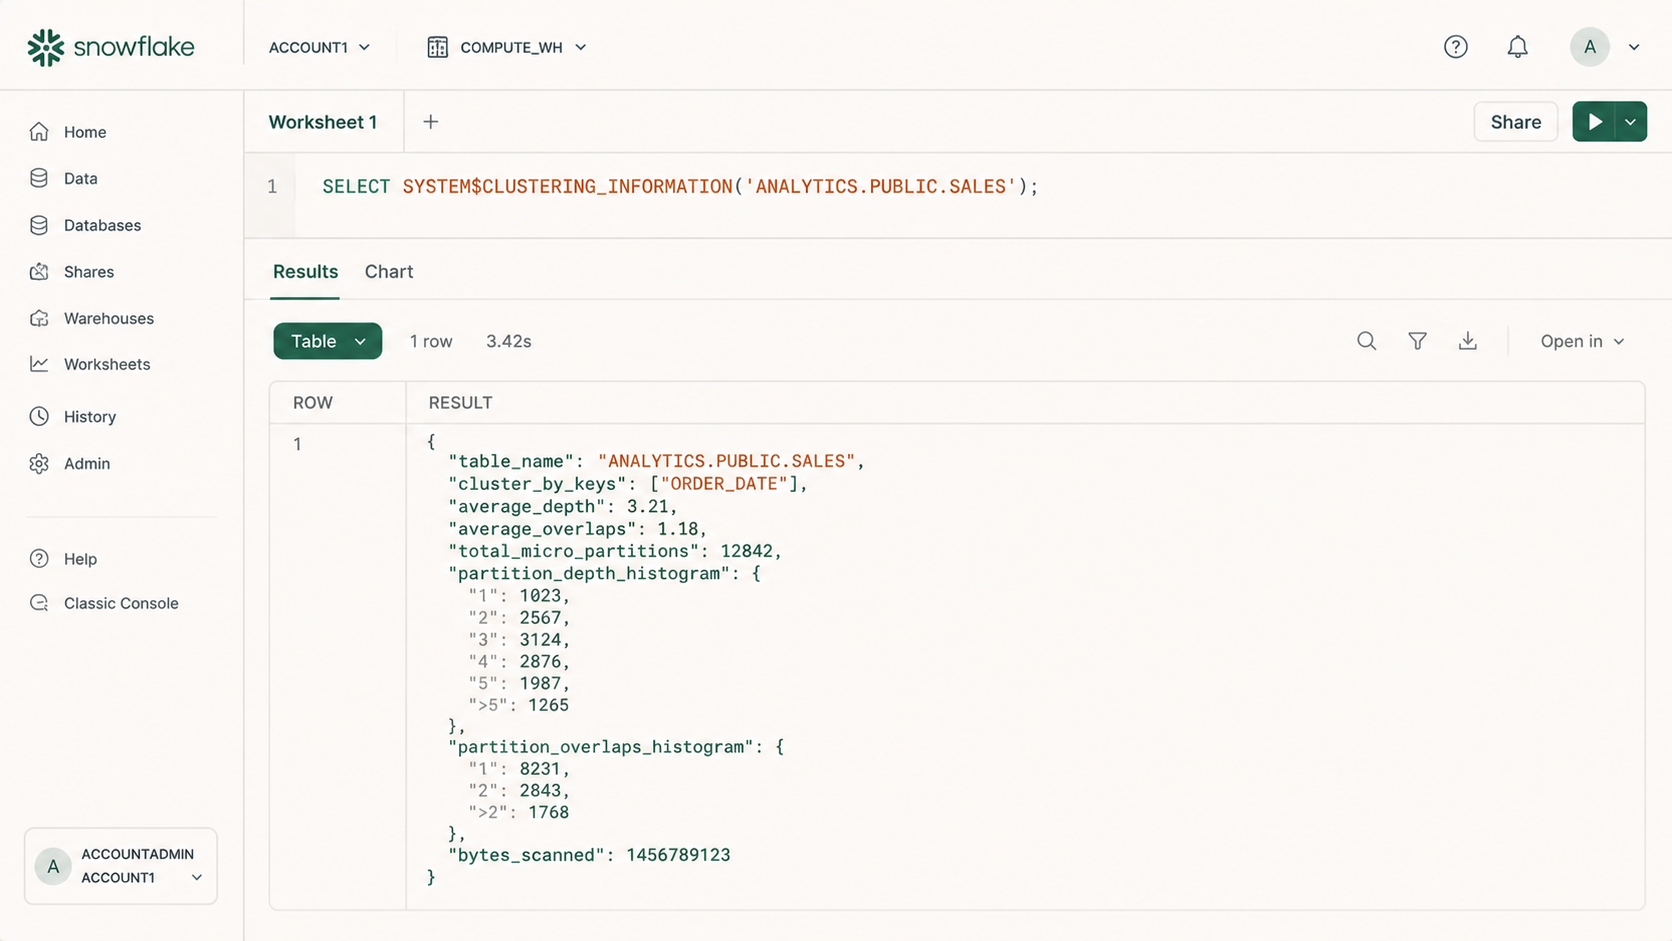Click the average_depth value 3.21
Viewport: 1672px width, 941px height.
tap(647, 506)
